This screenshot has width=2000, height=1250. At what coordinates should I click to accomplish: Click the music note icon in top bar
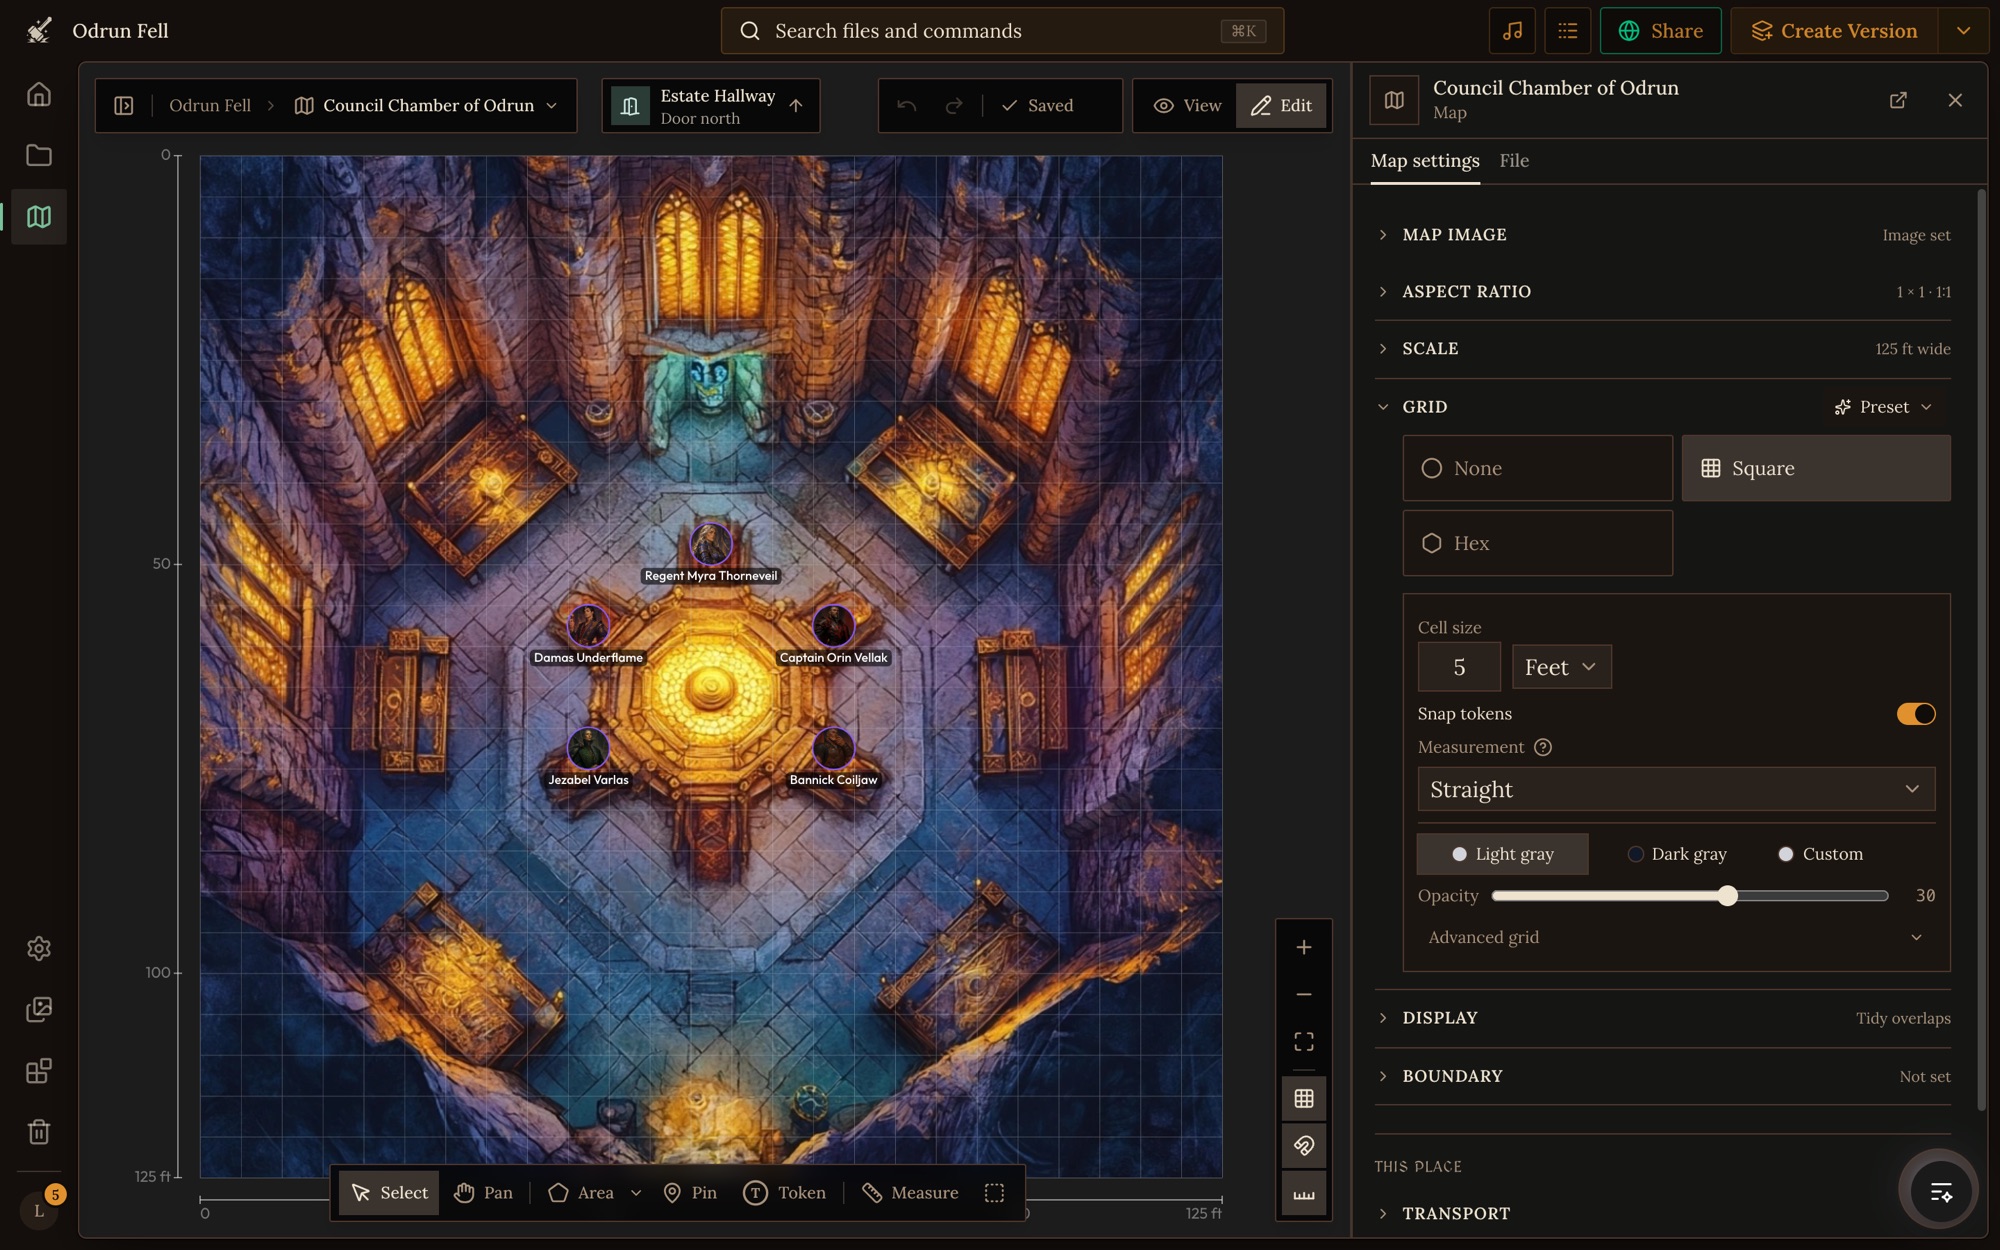click(x=1512, y=31)
